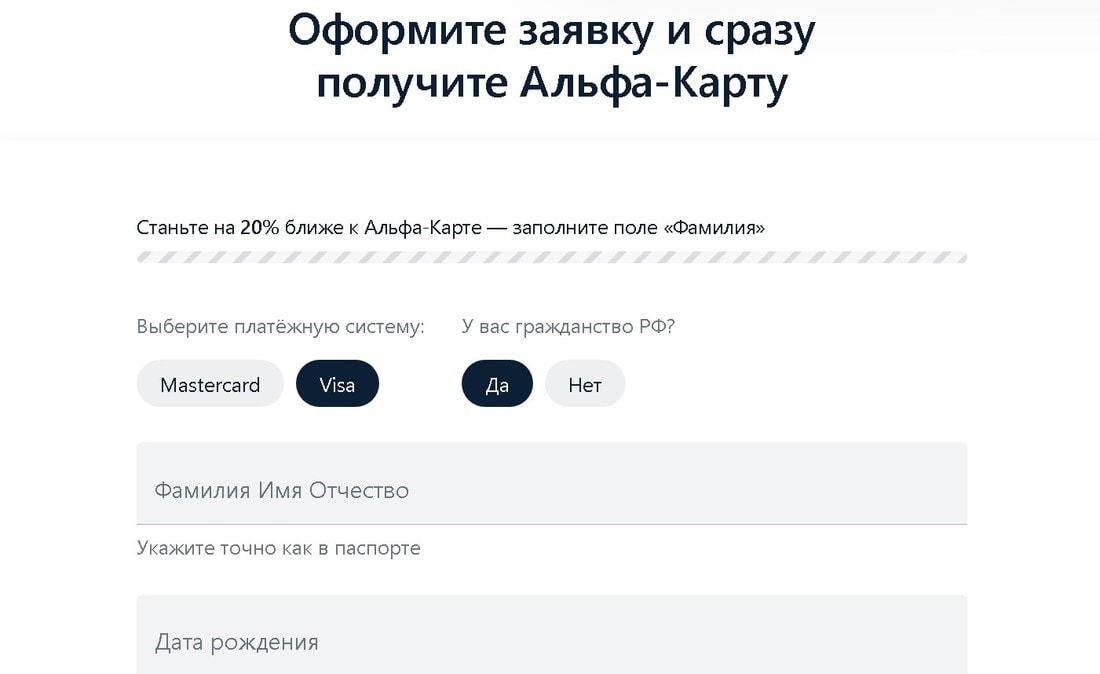The image size is (1100, 674).
Task: Click the striped application progress bar
Action: [x=551, y=258]
